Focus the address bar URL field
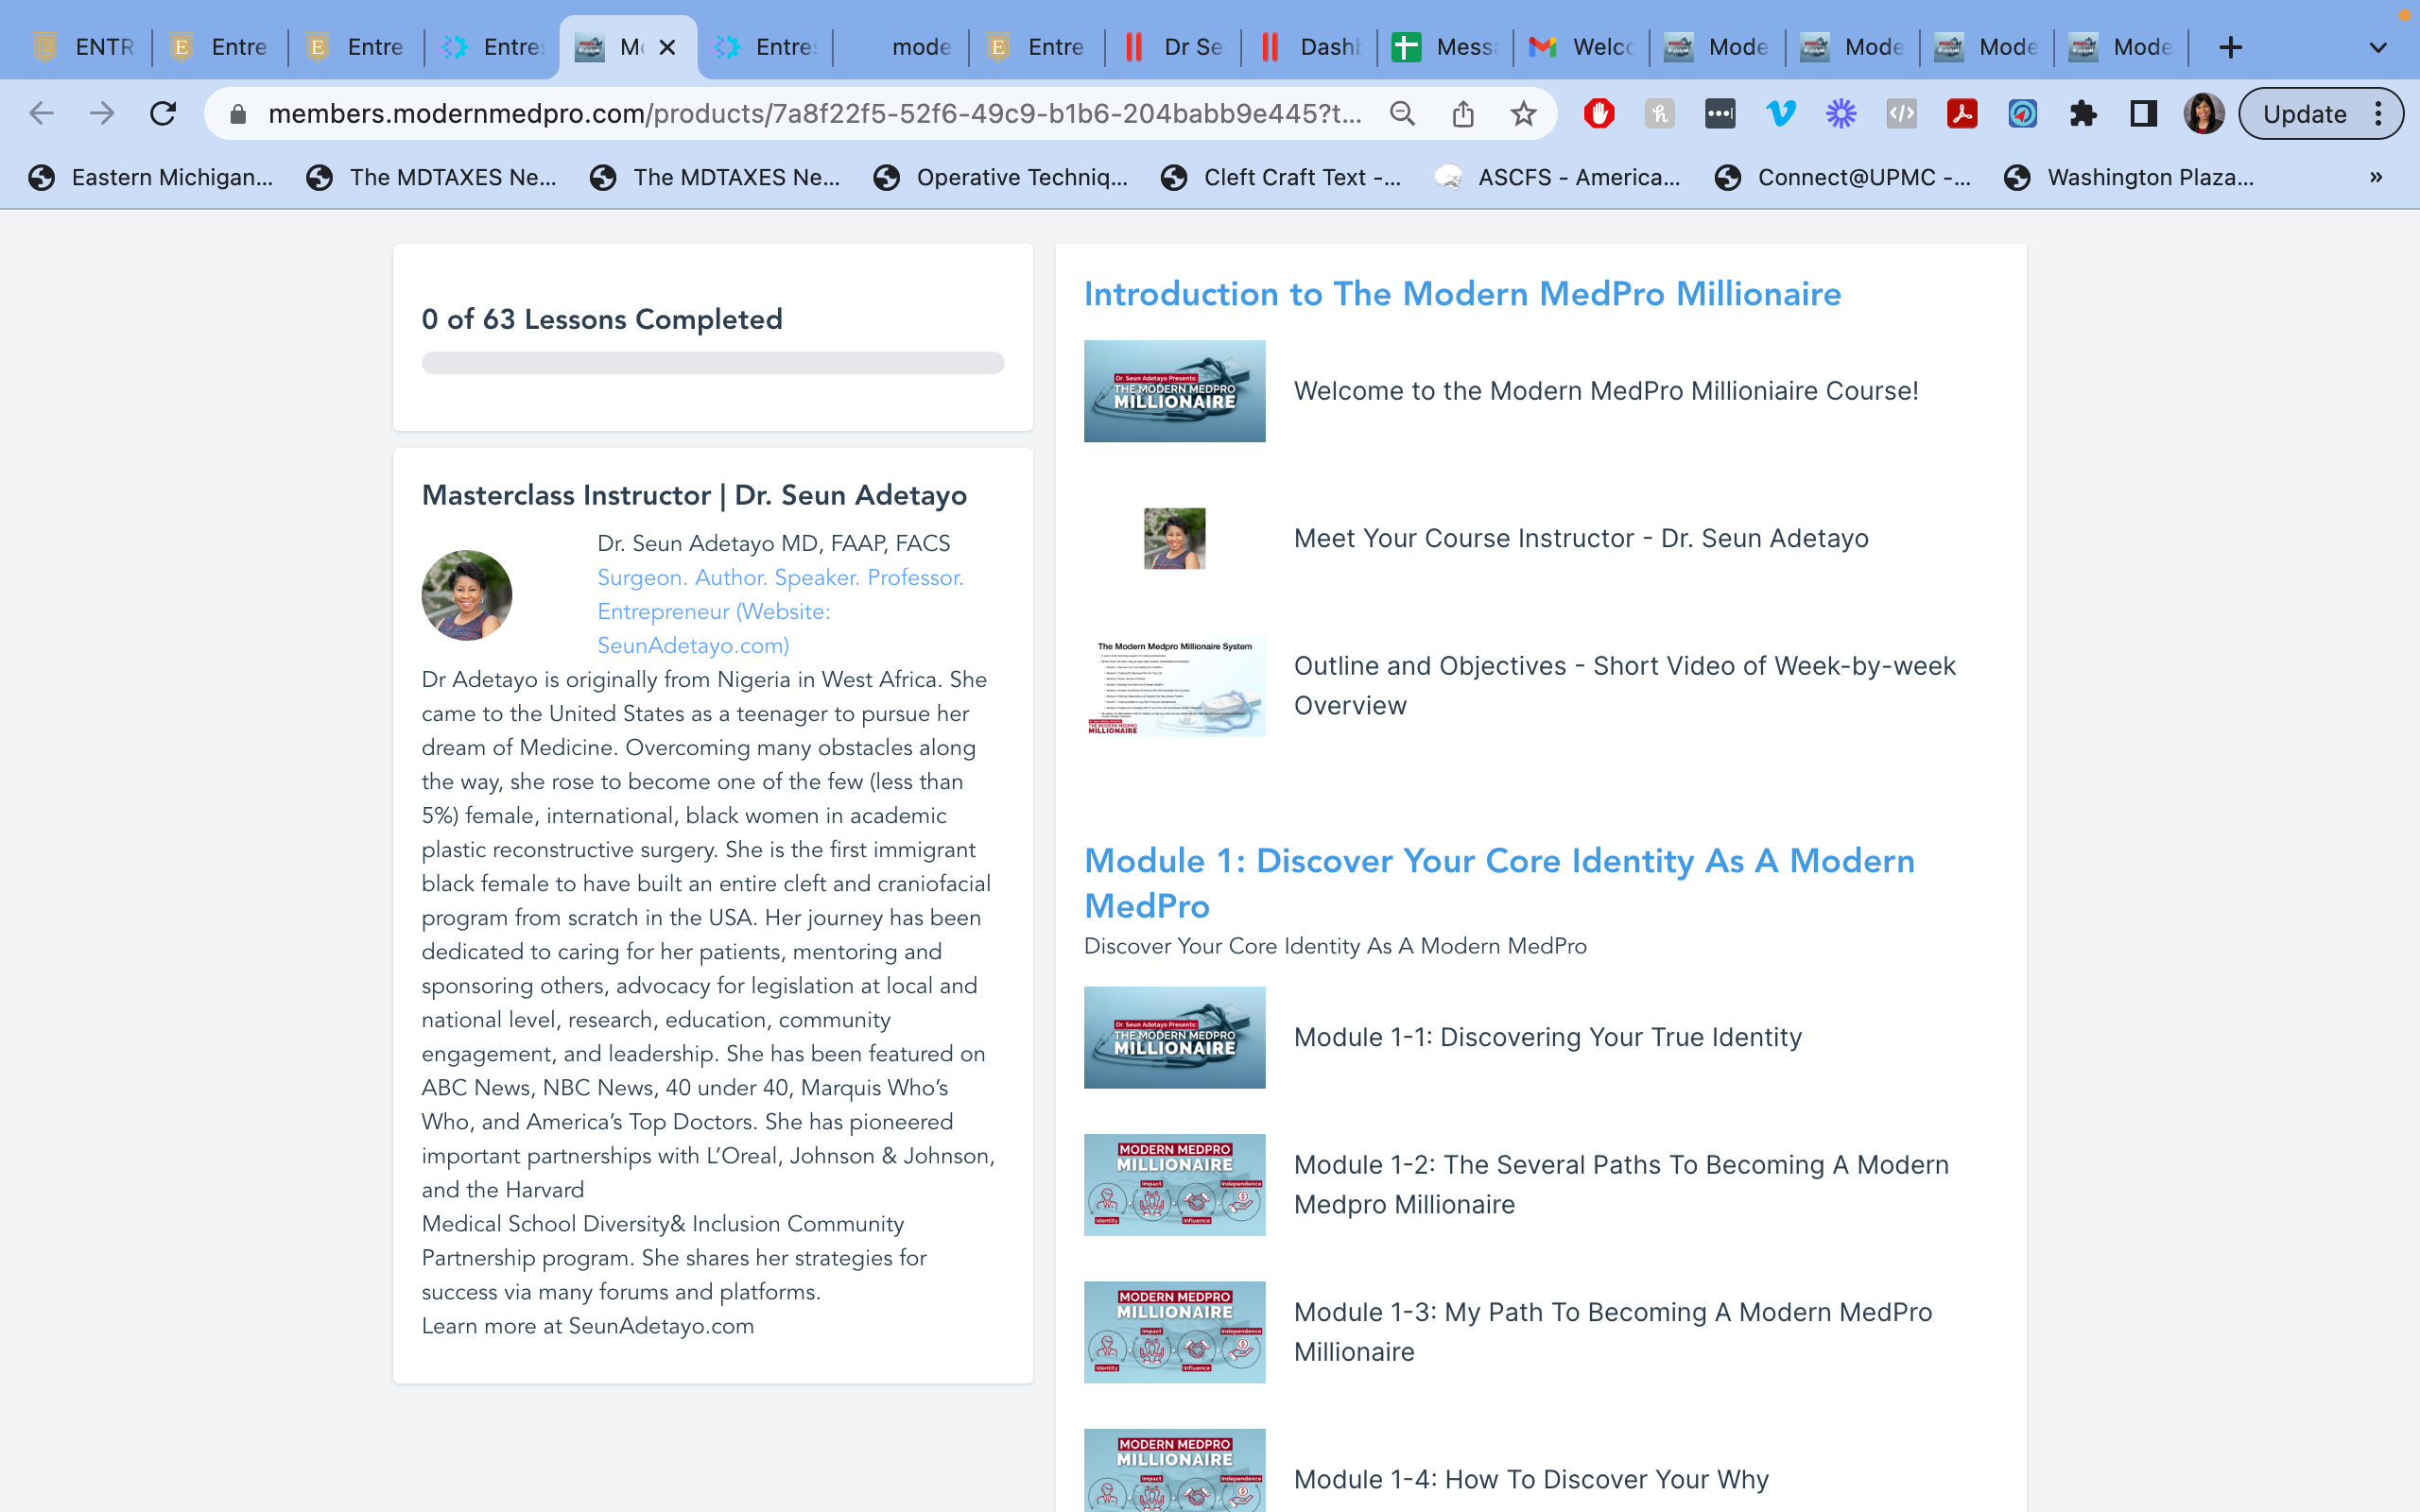The image size is (2420, 1512). point(814,114)
